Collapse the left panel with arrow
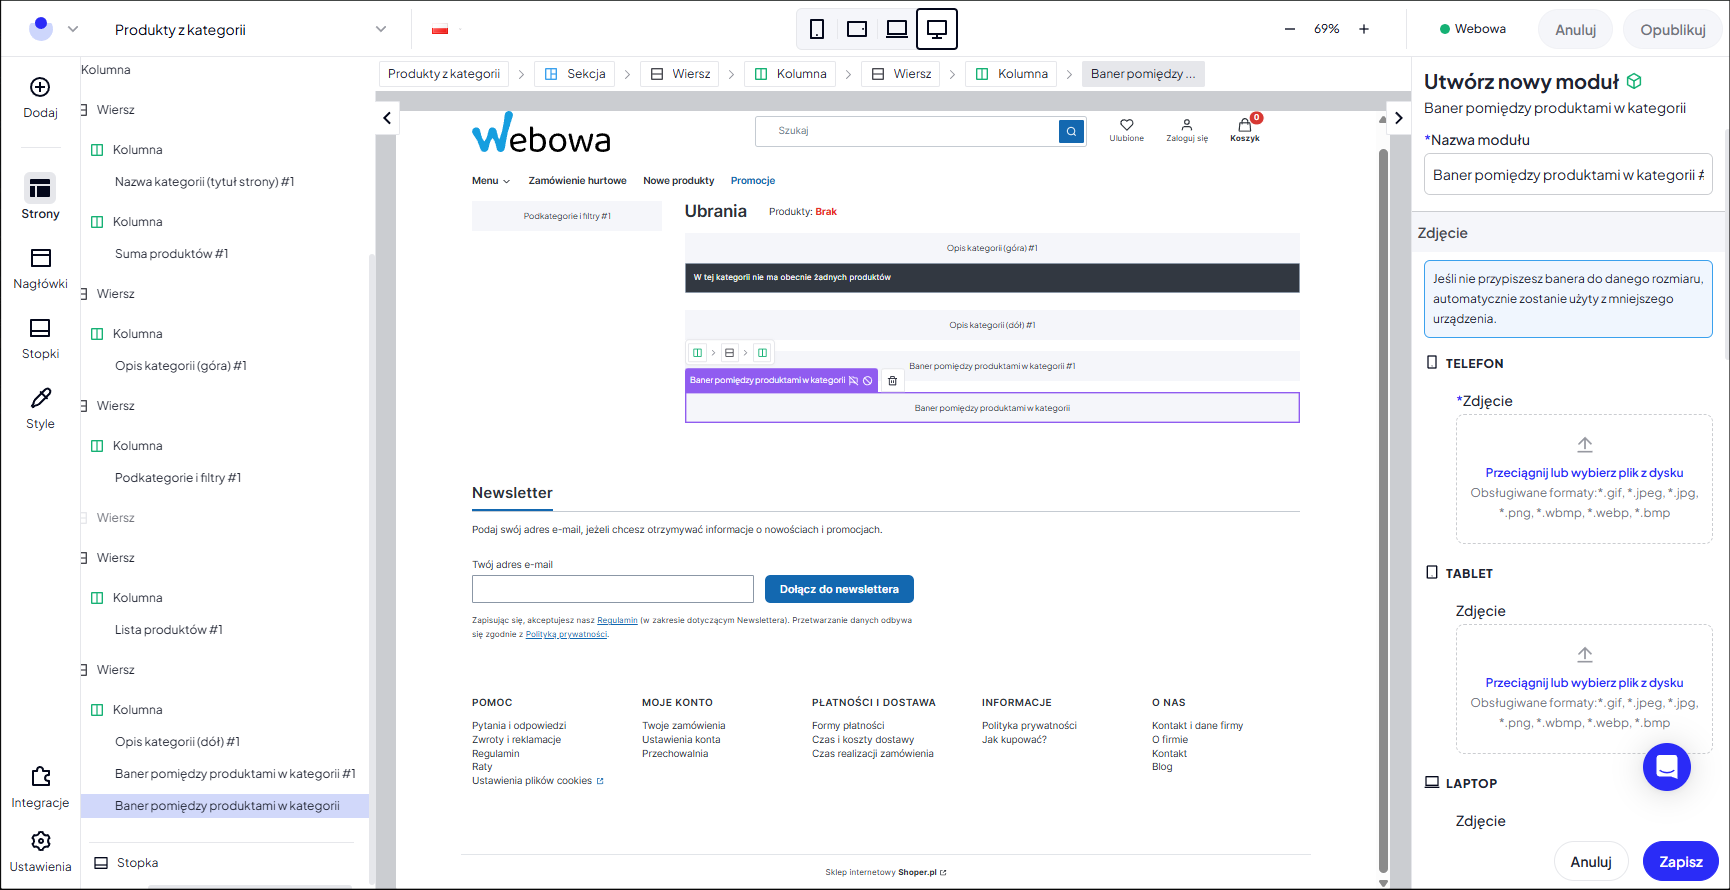Image resolution: width=1730 pixels, height=890 pixels. 387,118
